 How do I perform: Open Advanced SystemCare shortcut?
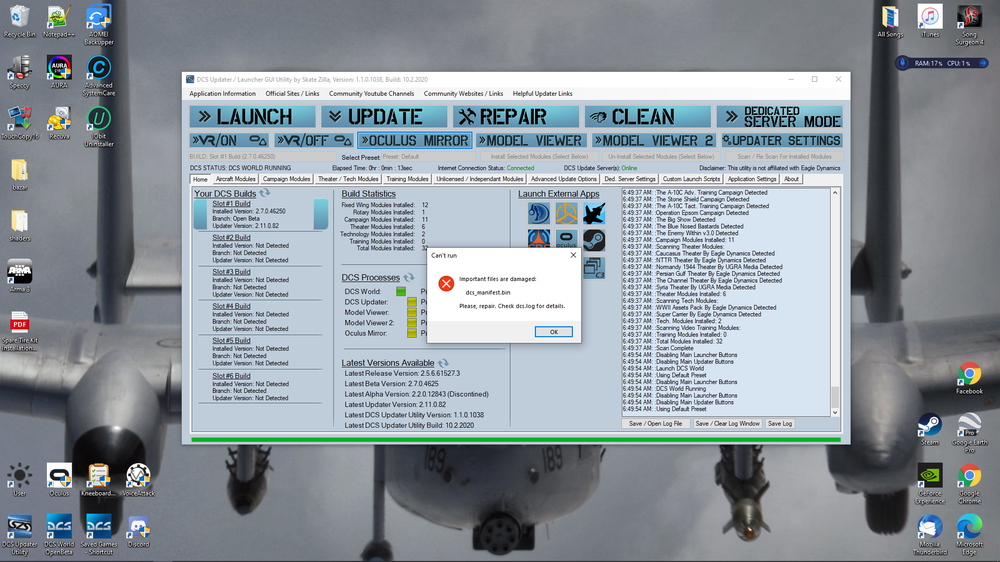[98, 76]
